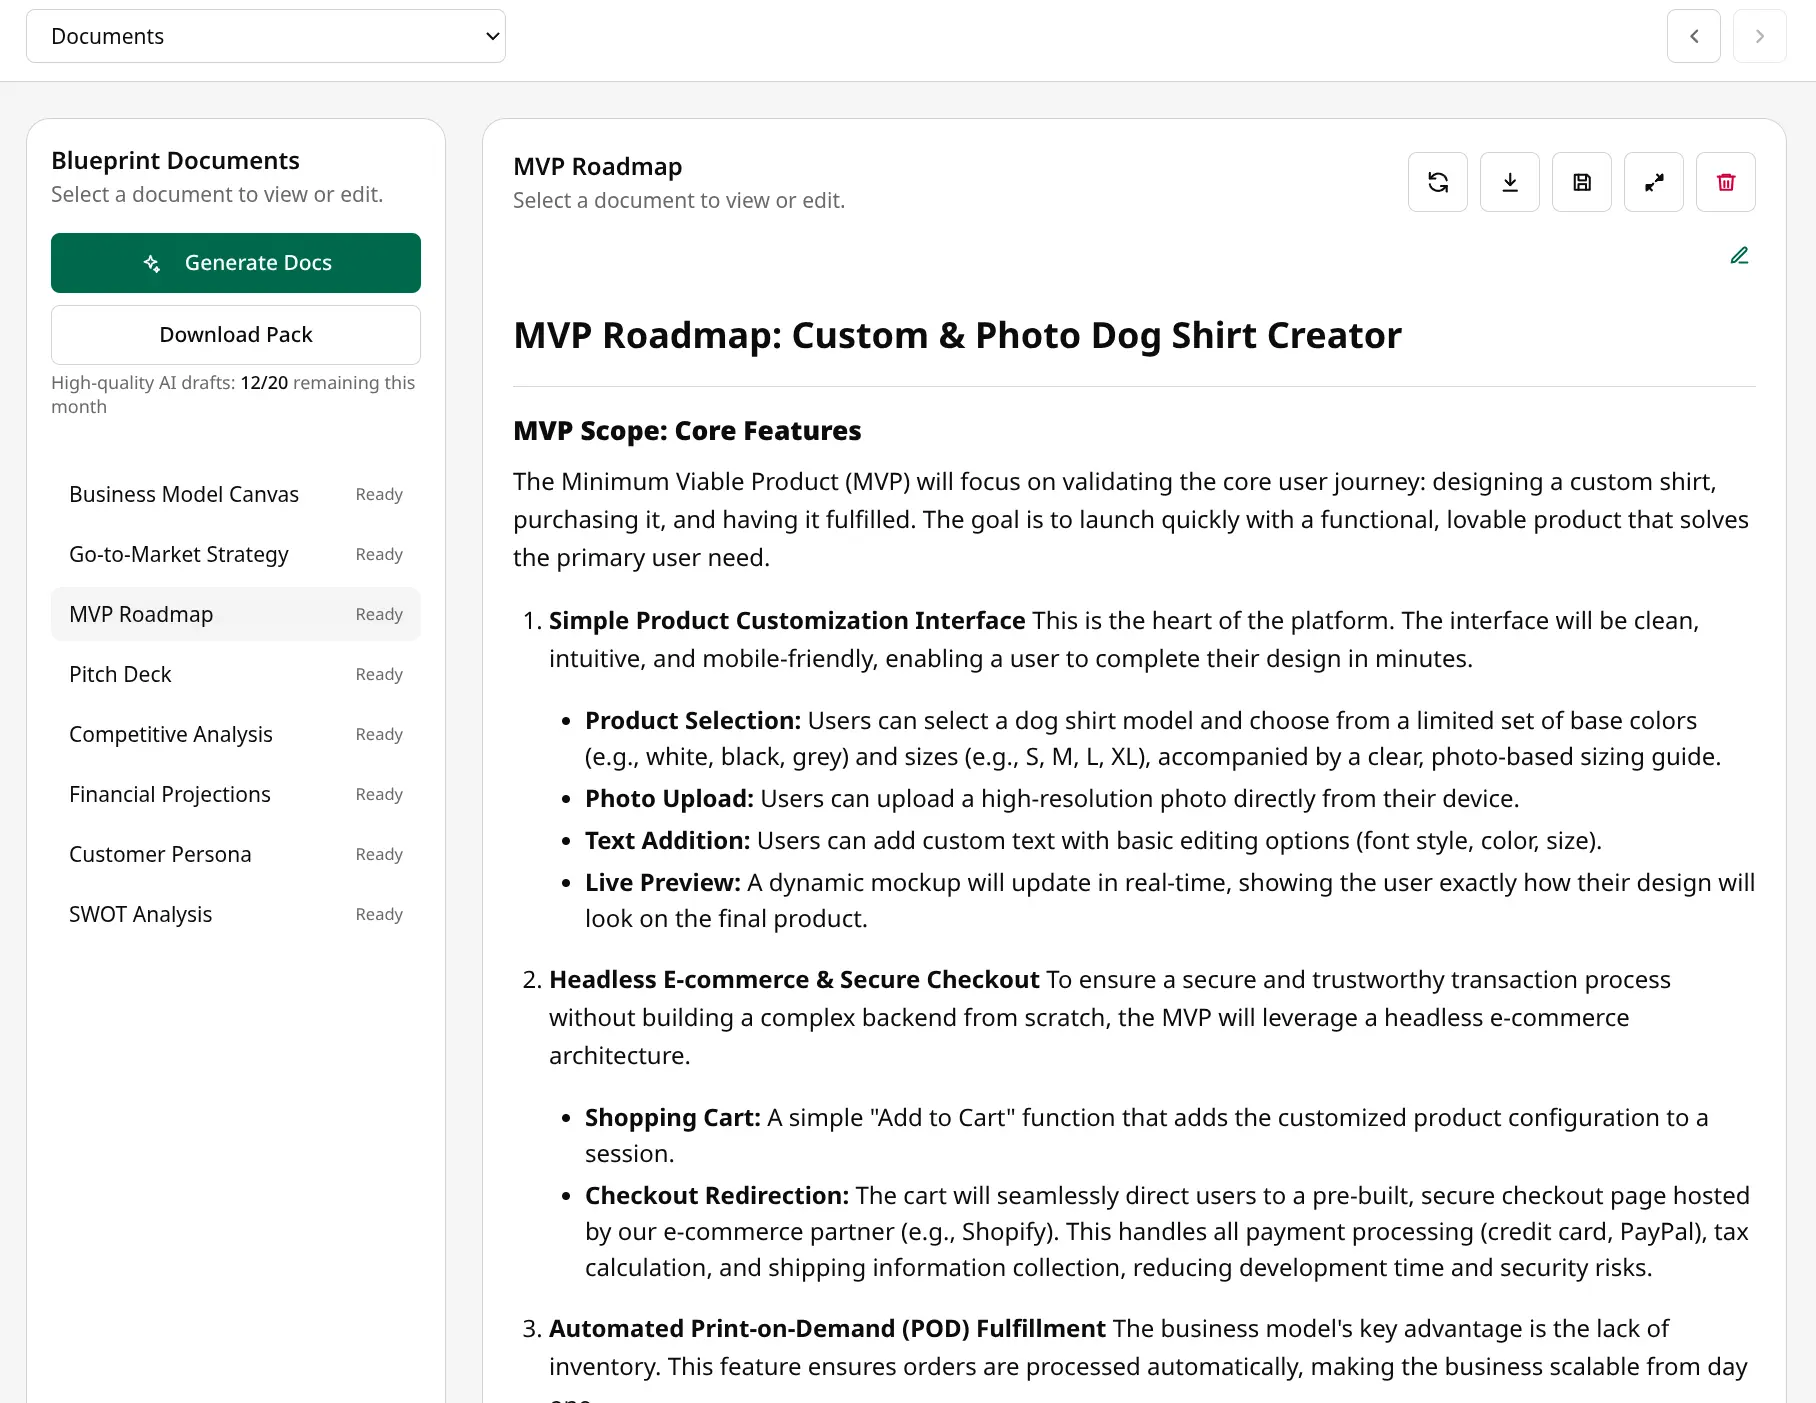Delete the MVP Roadmap document
This screenshot has height=1403, width=1816.
tap(1725, 182)
